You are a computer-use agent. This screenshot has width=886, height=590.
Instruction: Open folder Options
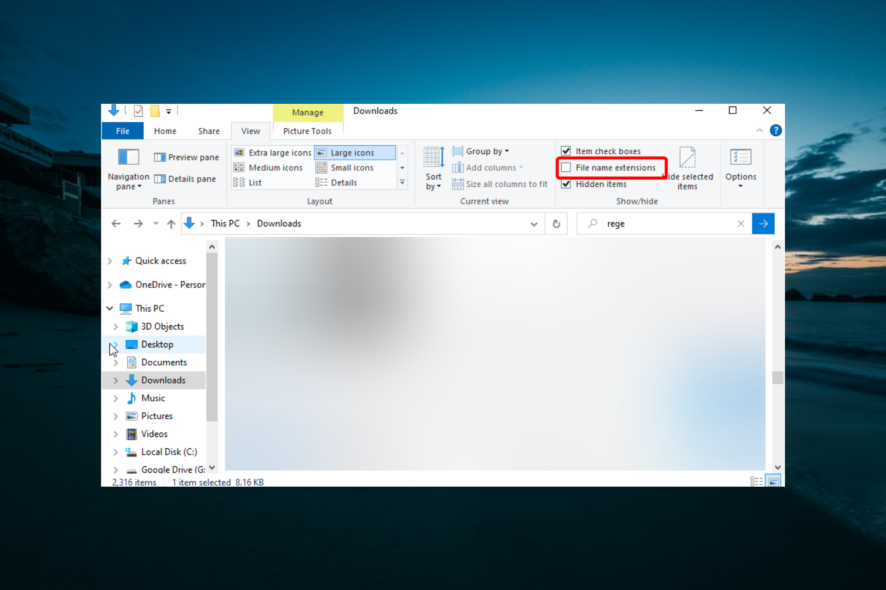click(740, 168)
